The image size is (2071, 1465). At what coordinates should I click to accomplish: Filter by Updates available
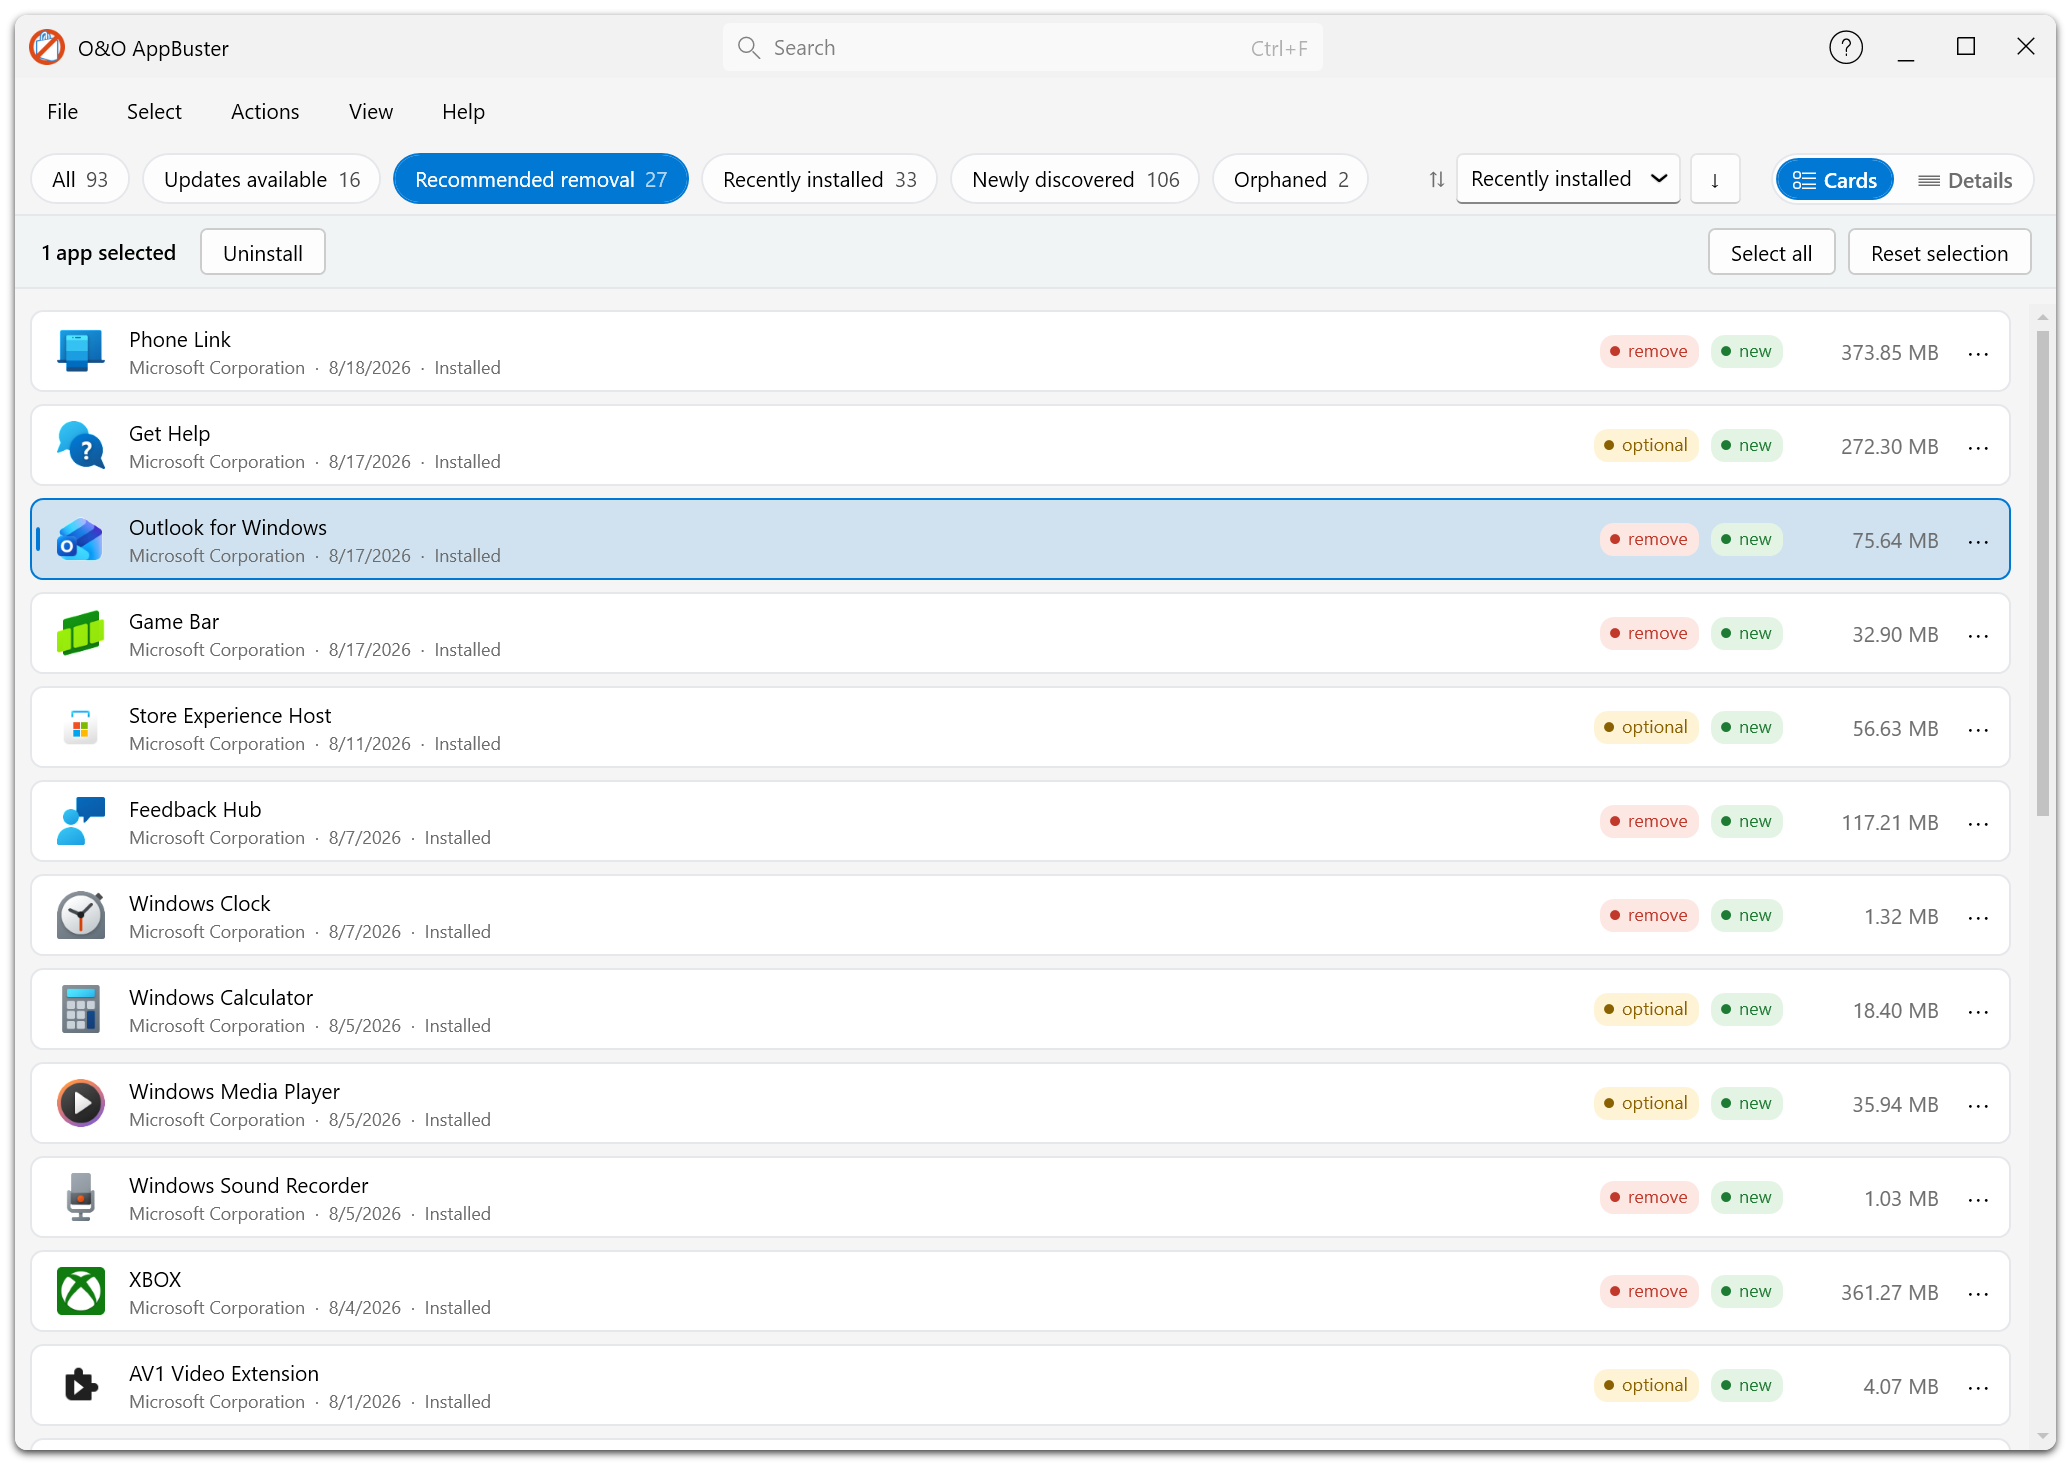tap(262, 179)
